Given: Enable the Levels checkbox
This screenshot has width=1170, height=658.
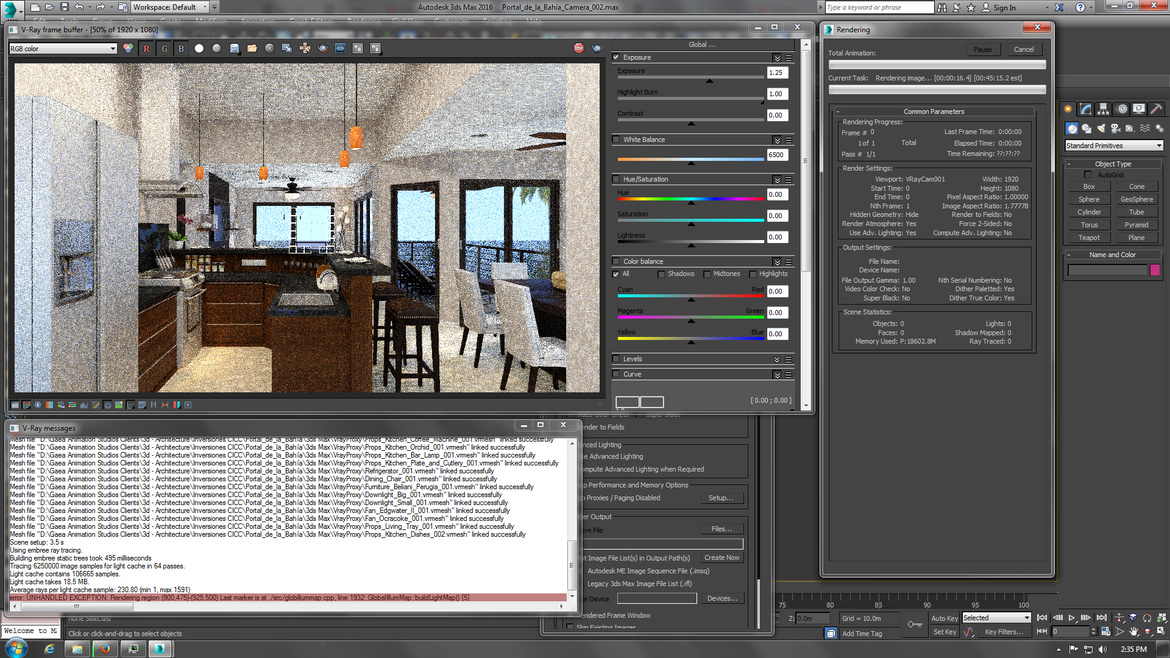Looking at the screenshot, I should coord(616,360).
